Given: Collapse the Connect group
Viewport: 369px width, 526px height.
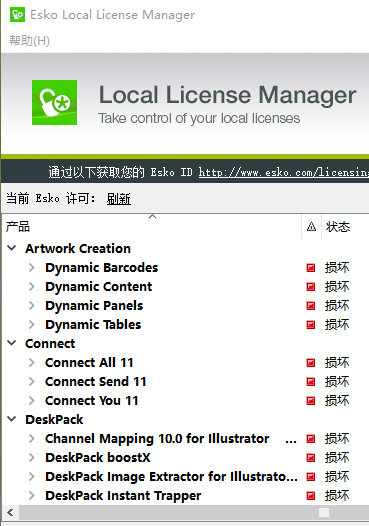Looking at the screenshot, I should (12, 343).
